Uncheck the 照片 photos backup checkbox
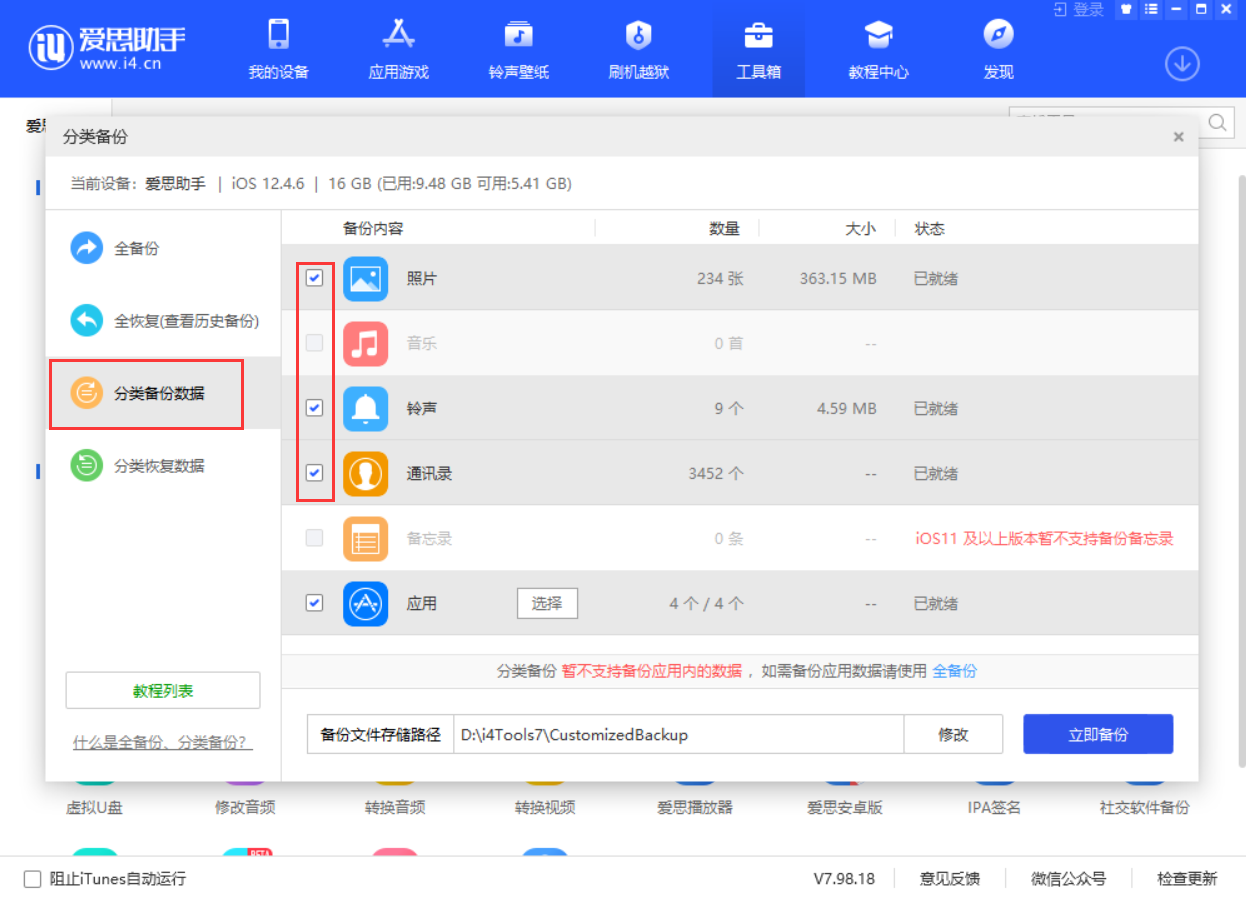The width and height of the screenshot is (1246, 900). [314, 278]
